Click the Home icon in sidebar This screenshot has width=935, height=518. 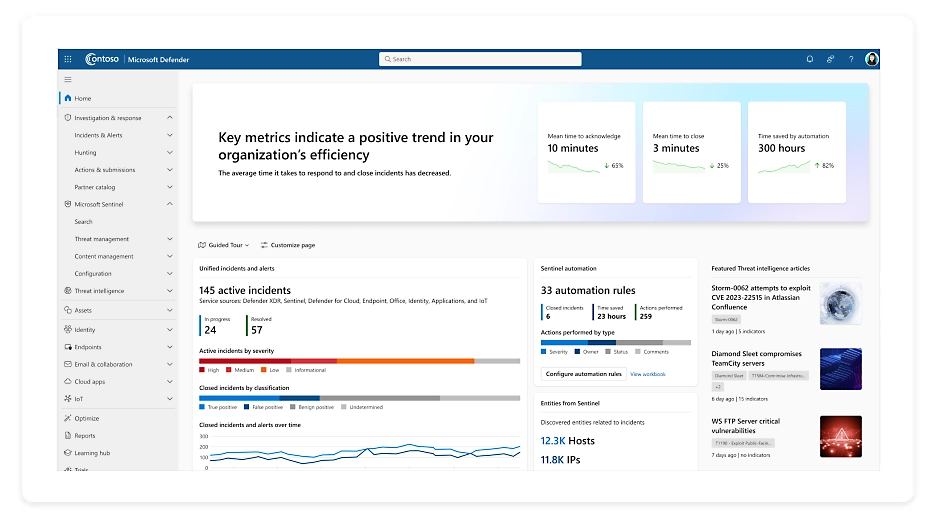click(x=68, y=98)
